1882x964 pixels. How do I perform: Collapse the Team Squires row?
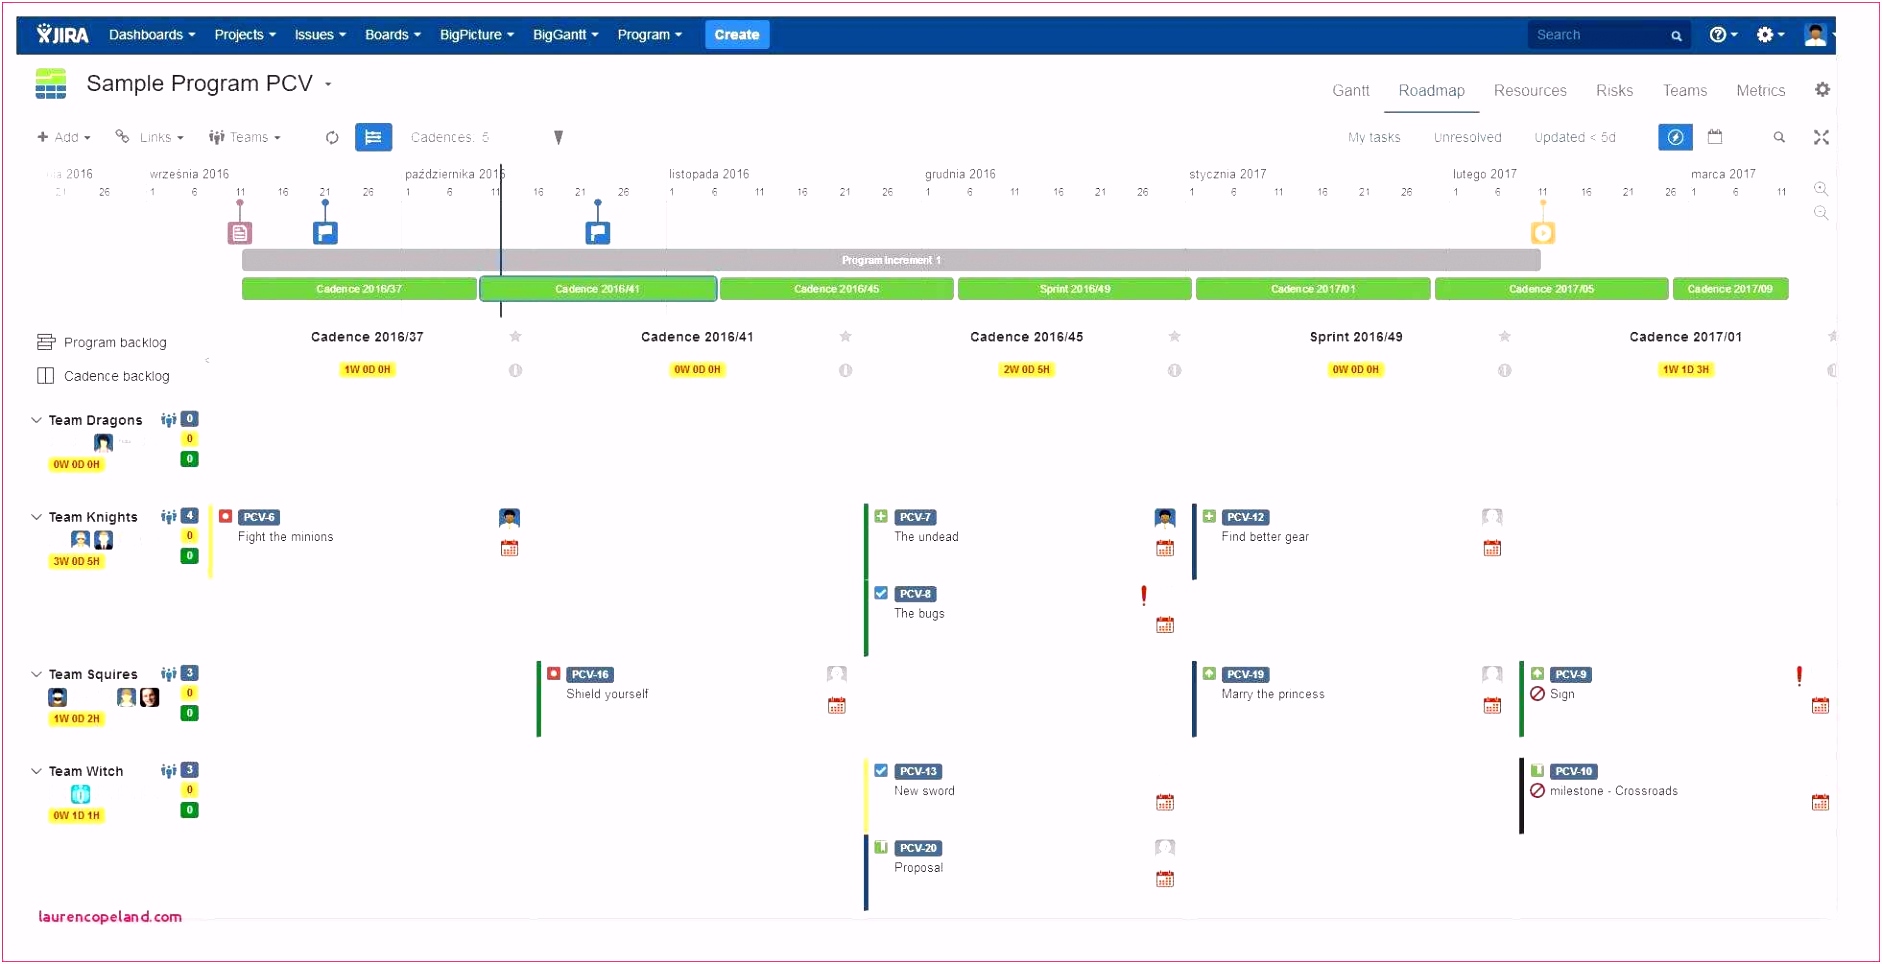coord(37,674)
